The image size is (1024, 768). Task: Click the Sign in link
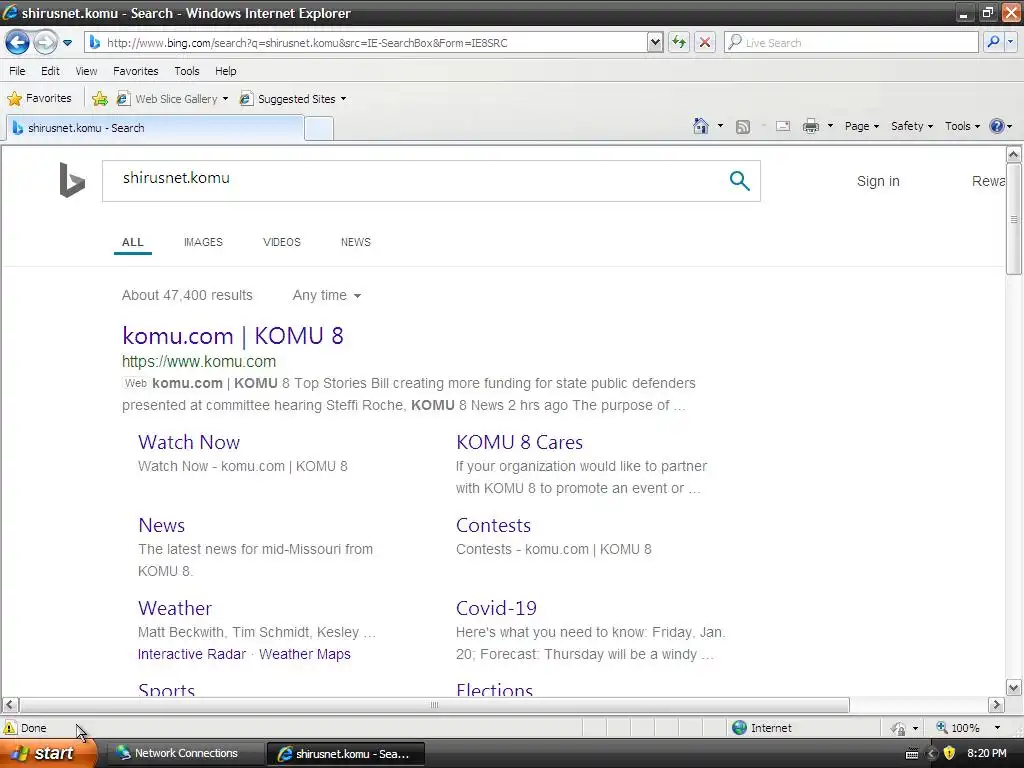878,182
